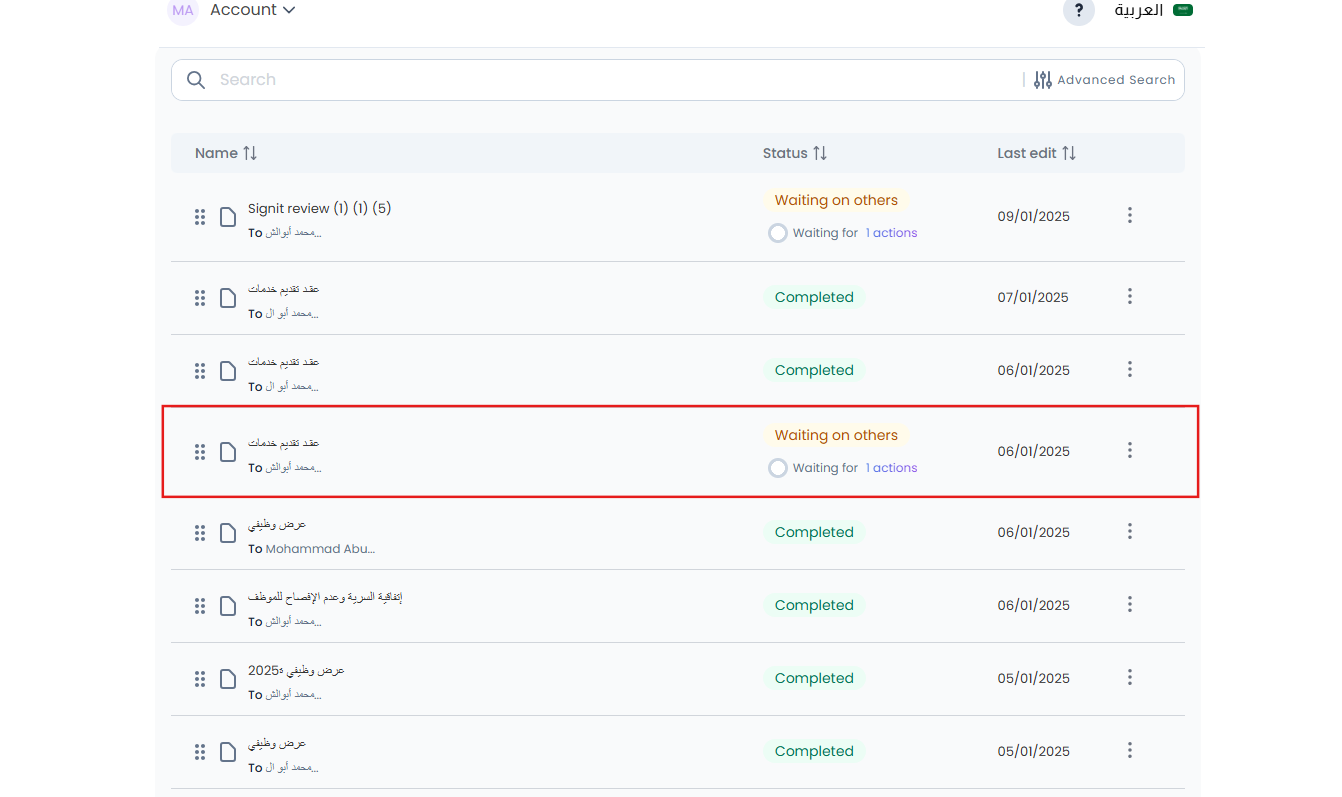1342x797 pixels.
Task: Open the عرض وظيفي 2025 document
Action: [296, 670]
